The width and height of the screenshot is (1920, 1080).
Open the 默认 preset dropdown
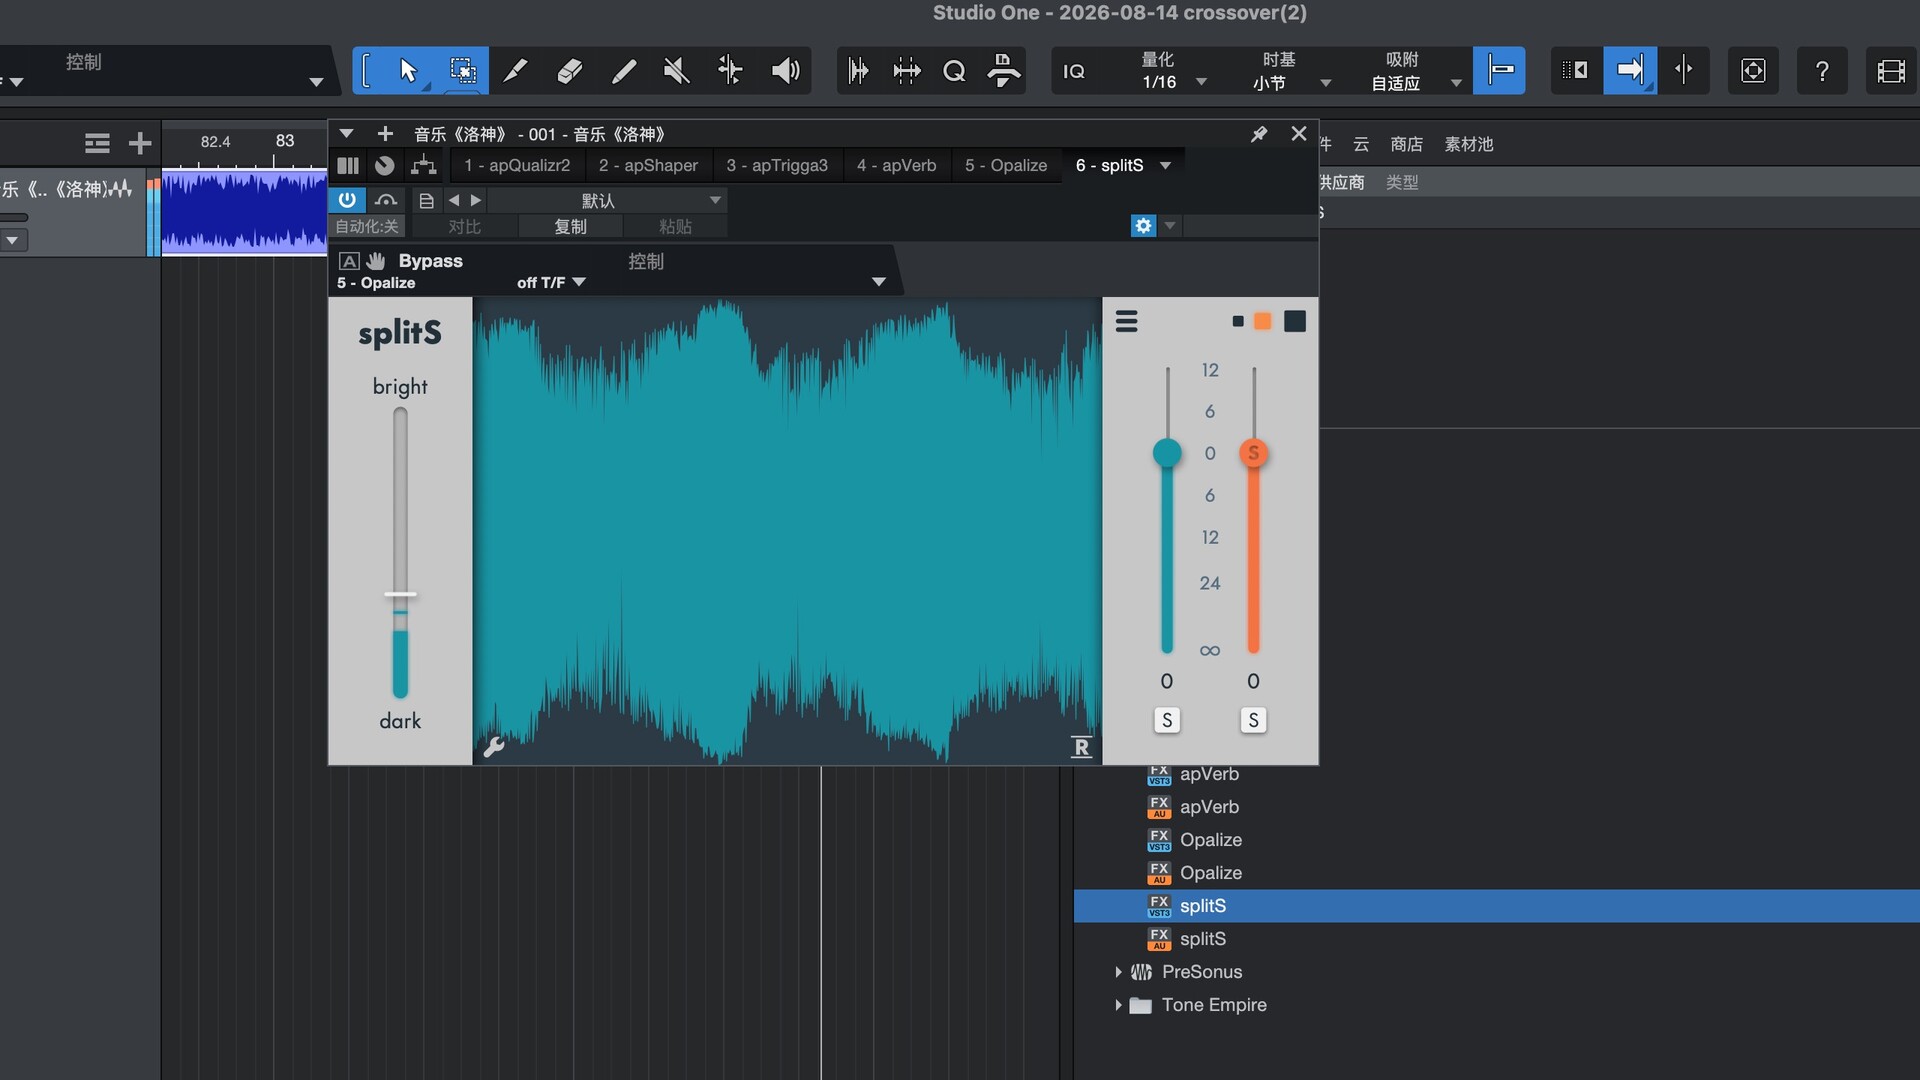tap(608, 201)
